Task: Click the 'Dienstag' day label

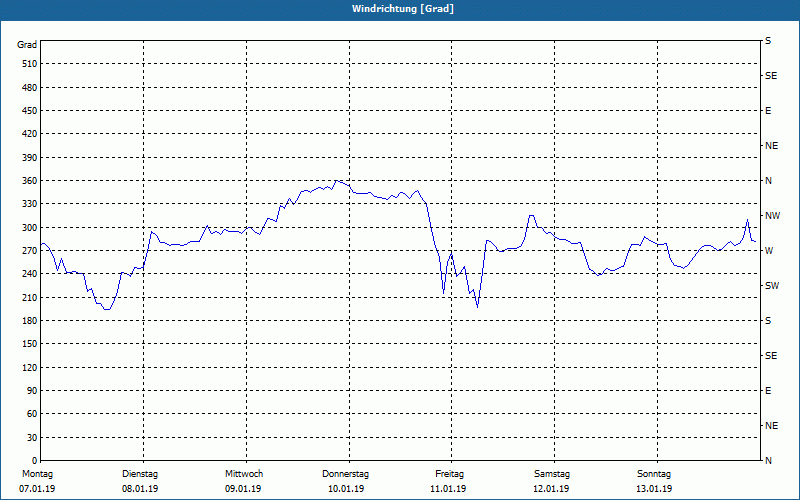Action: tap(140, 474)
